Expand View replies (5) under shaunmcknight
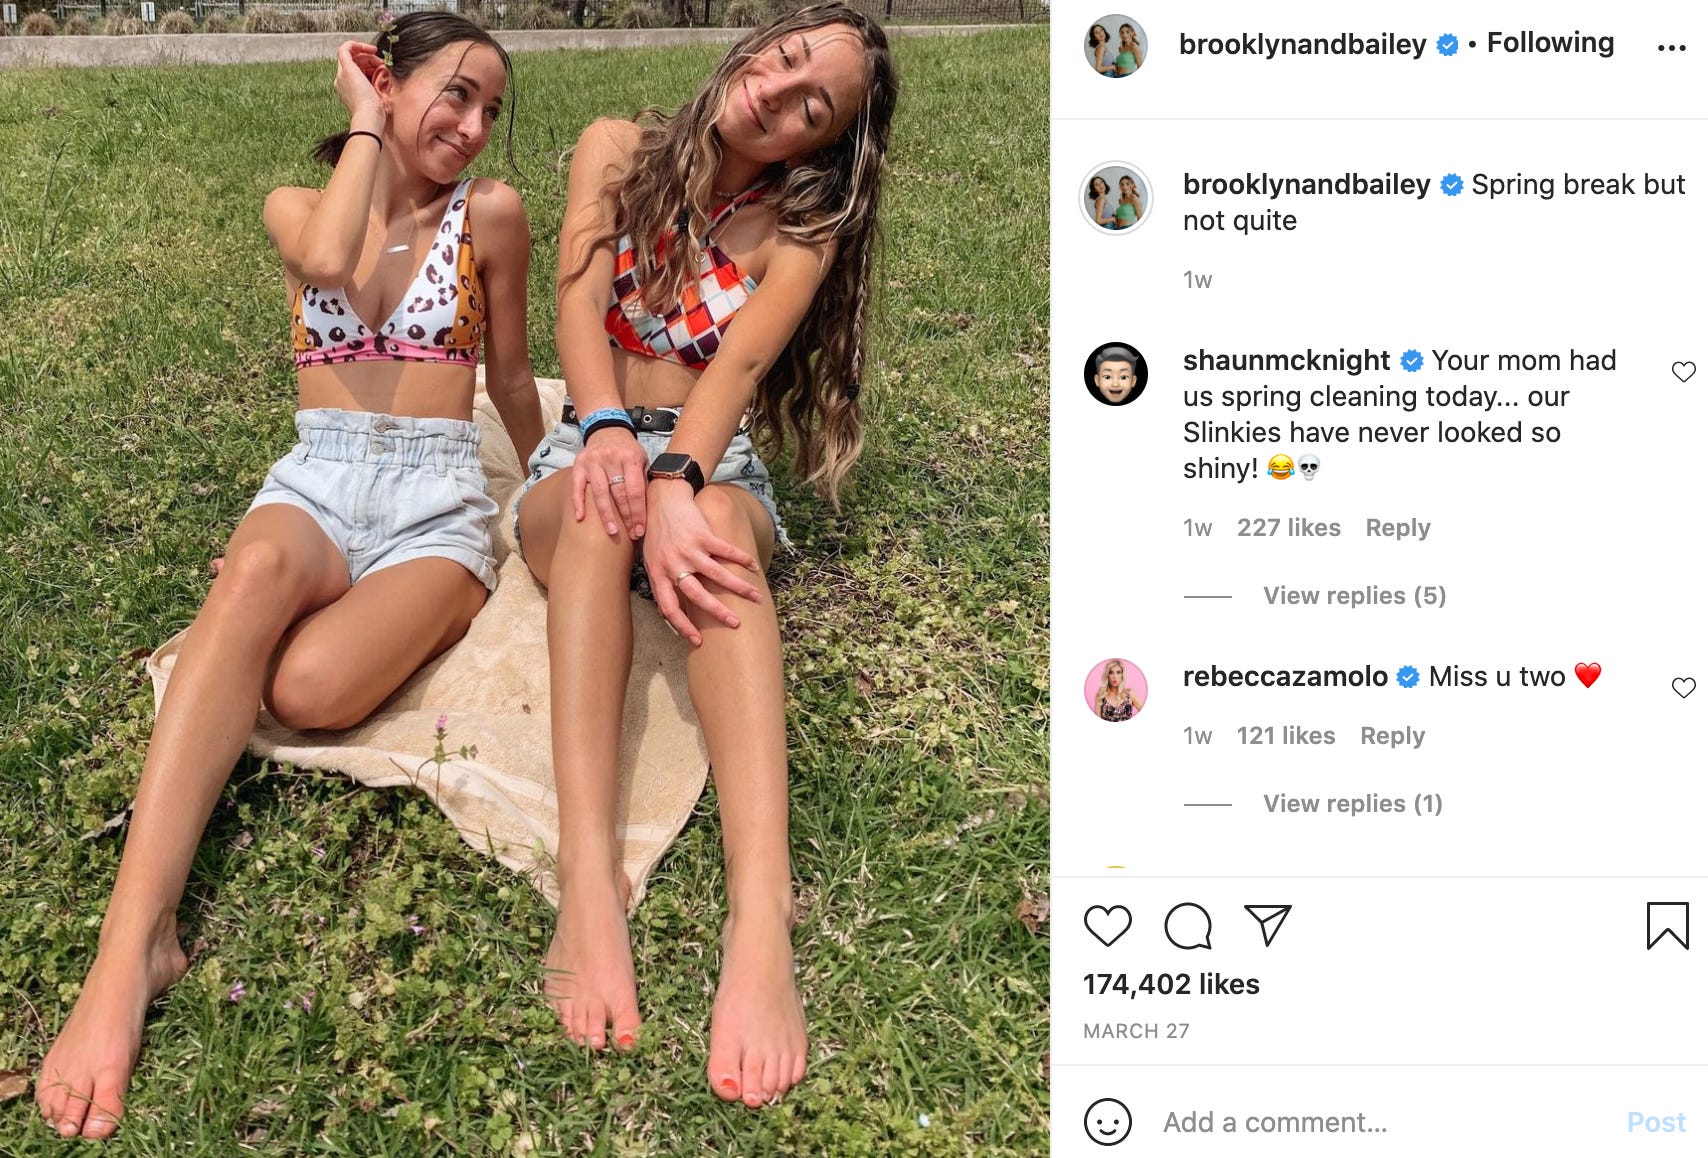Image resolution: width=1708 pixels, height=1158 pixels. [x=1354, y=596]
